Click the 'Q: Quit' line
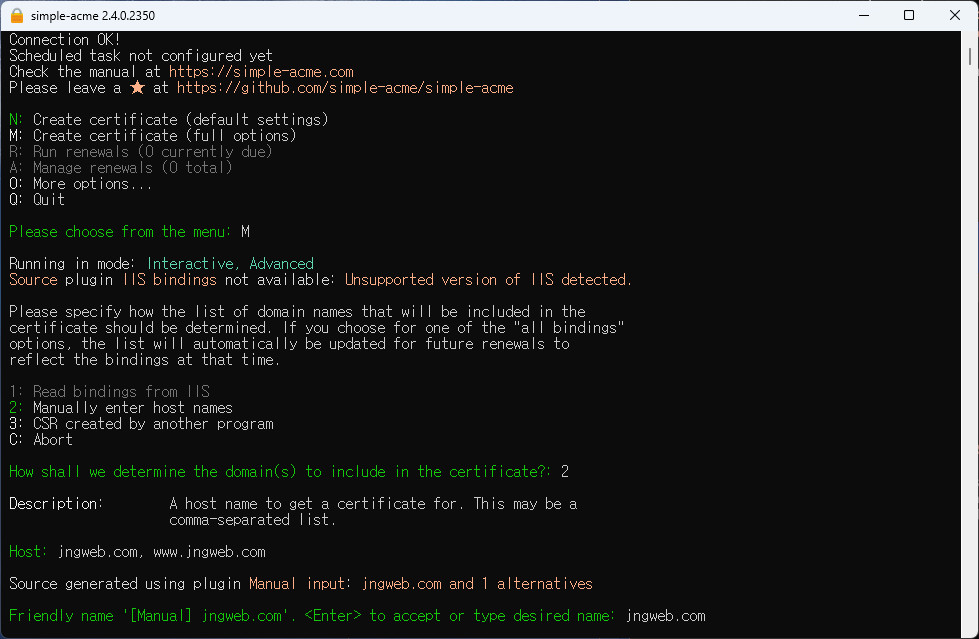Screen dimensions: 979x639 click(37, 200)
